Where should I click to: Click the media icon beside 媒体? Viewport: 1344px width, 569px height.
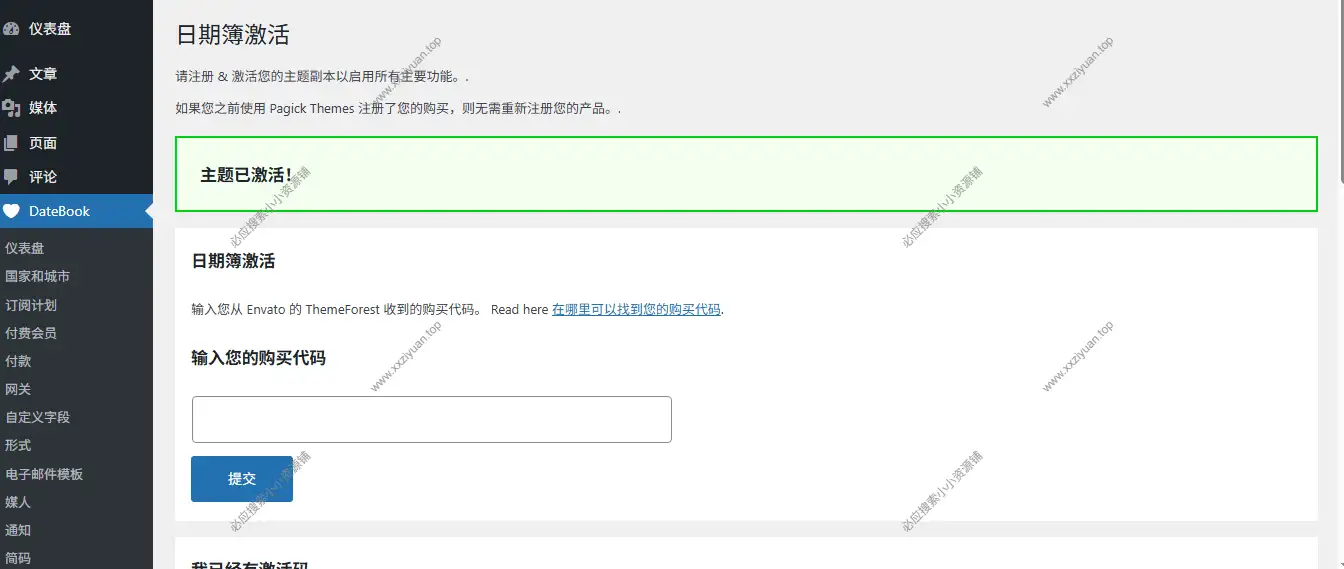pos(11,108)
